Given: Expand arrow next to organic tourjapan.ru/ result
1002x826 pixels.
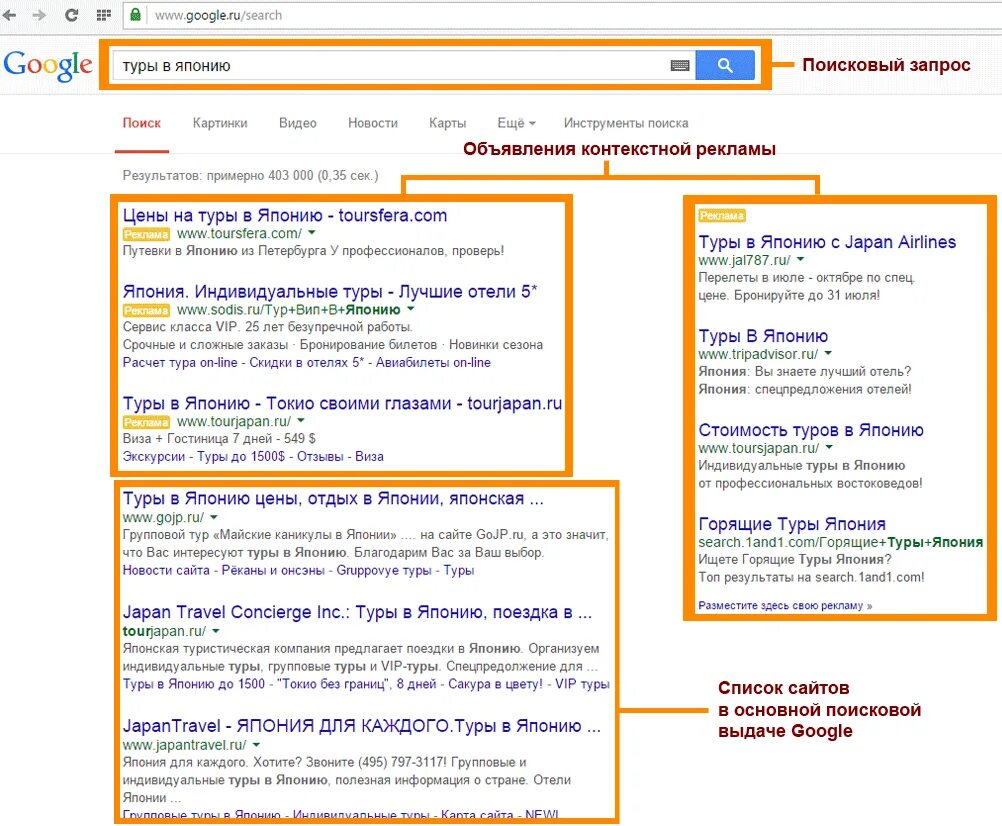Looking at the screenshot, I should coord(216,631).
